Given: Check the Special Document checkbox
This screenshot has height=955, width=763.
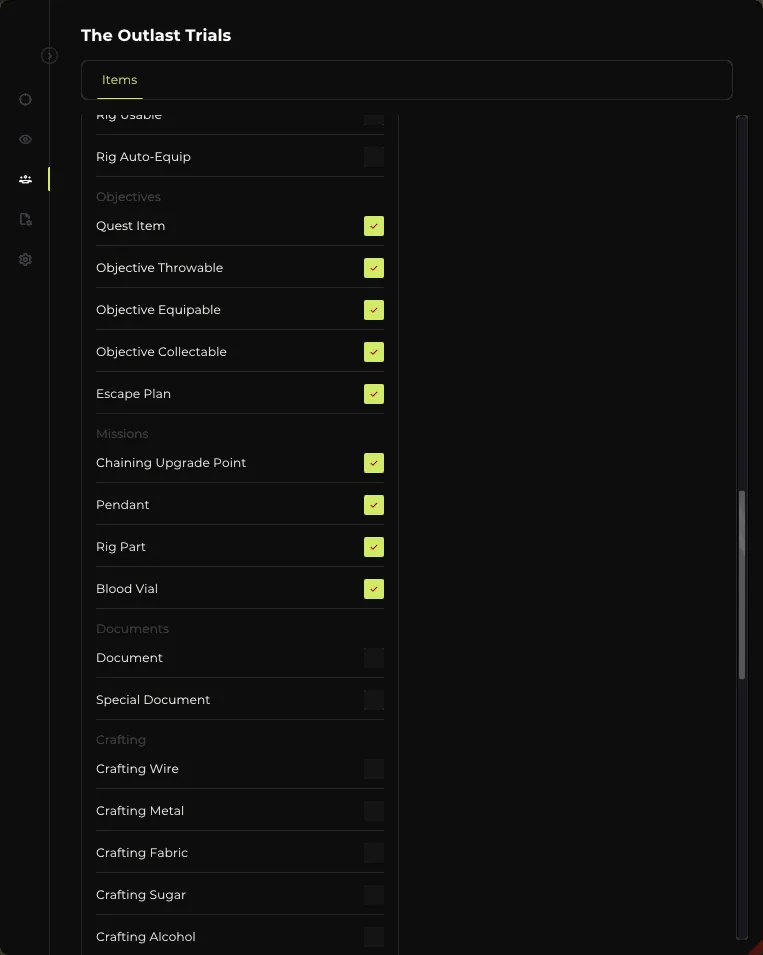Looking at the screenshot, I should pyautogui.click(x=374, y=700).
